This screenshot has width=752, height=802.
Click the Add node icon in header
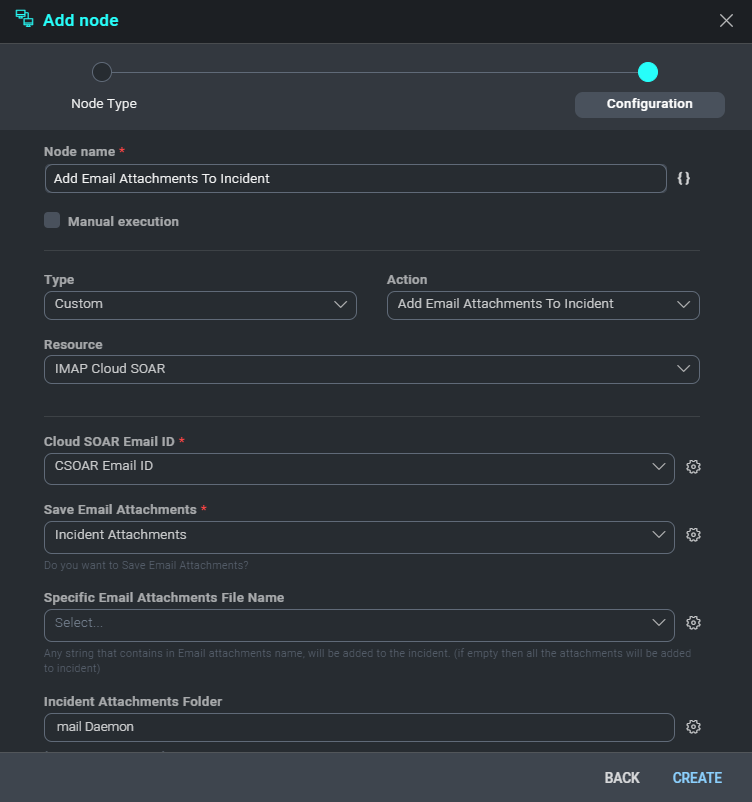pos(24,20)
